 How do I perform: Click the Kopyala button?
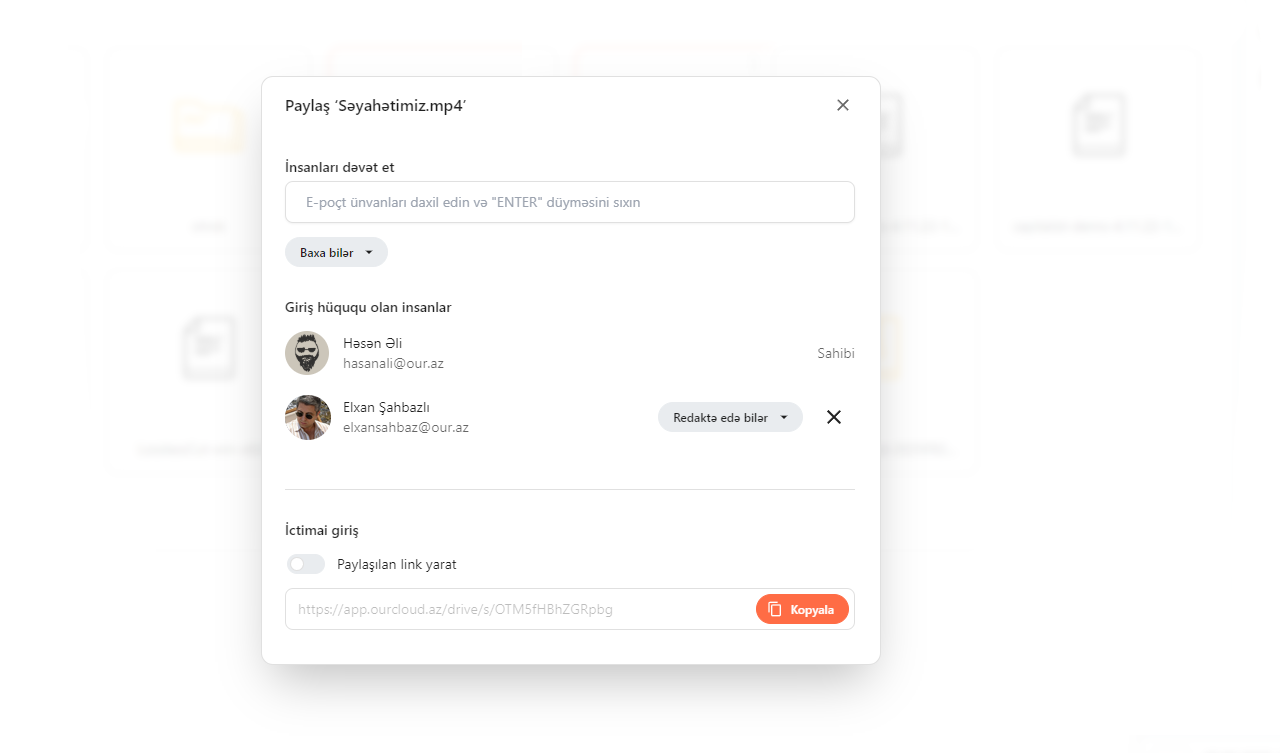pos(802,609)
